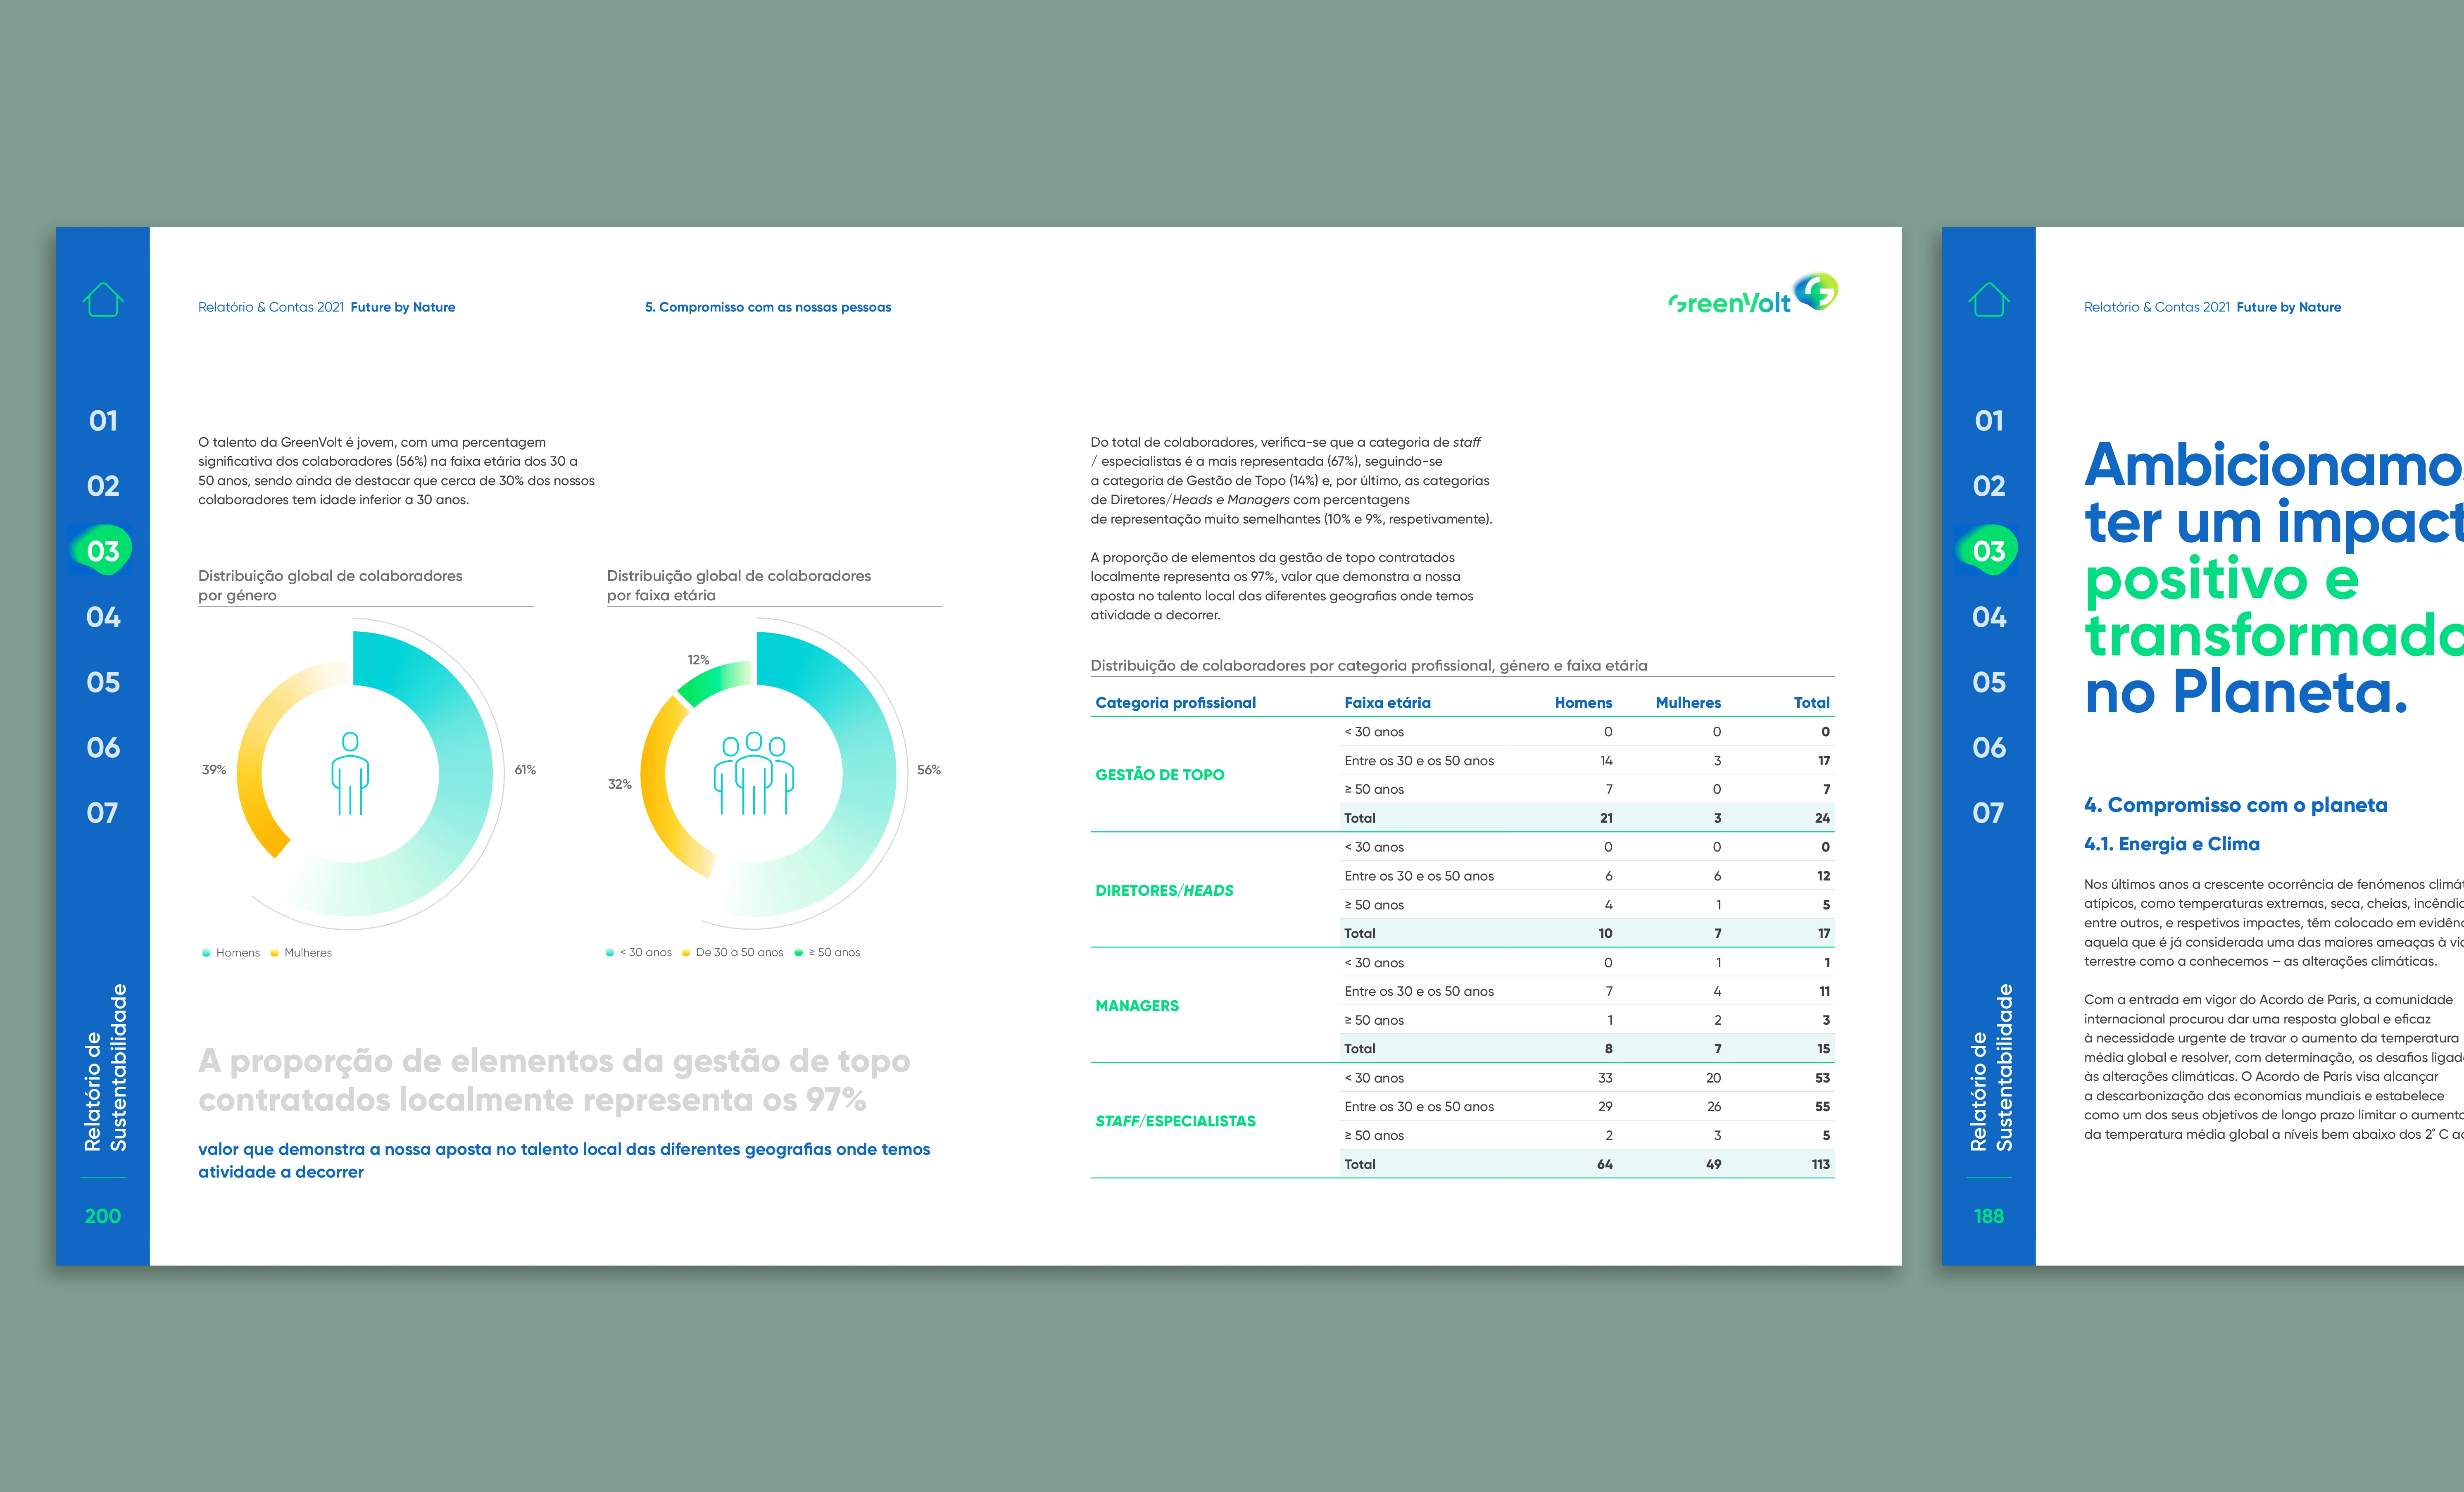
Task: Click the group of people icon in age chart
Action: coord(753,773)
